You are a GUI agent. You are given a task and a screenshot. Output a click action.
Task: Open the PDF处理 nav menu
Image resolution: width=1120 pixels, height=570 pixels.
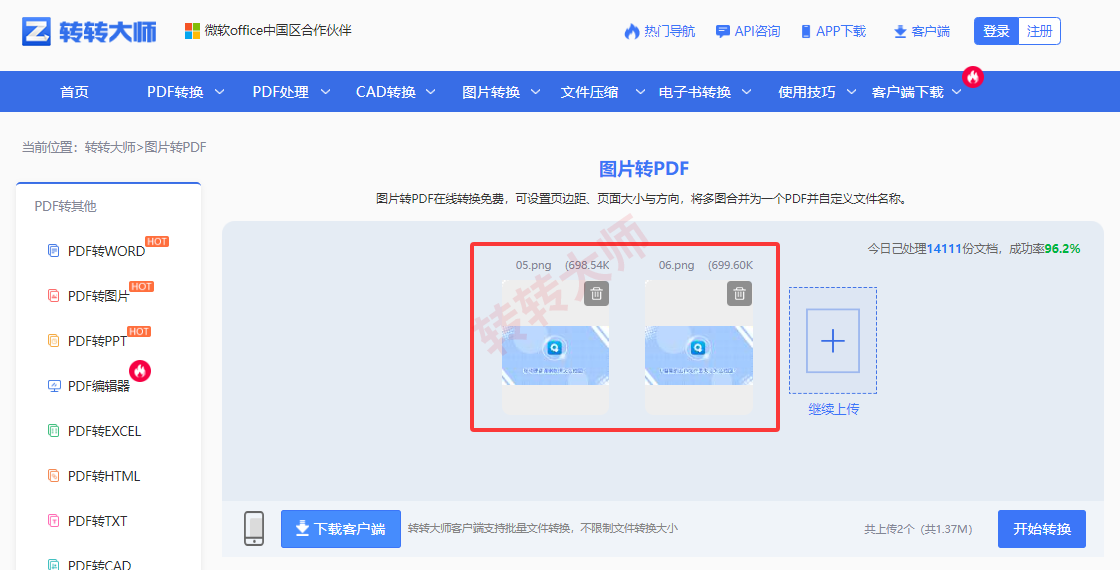(x=281, y=91)
